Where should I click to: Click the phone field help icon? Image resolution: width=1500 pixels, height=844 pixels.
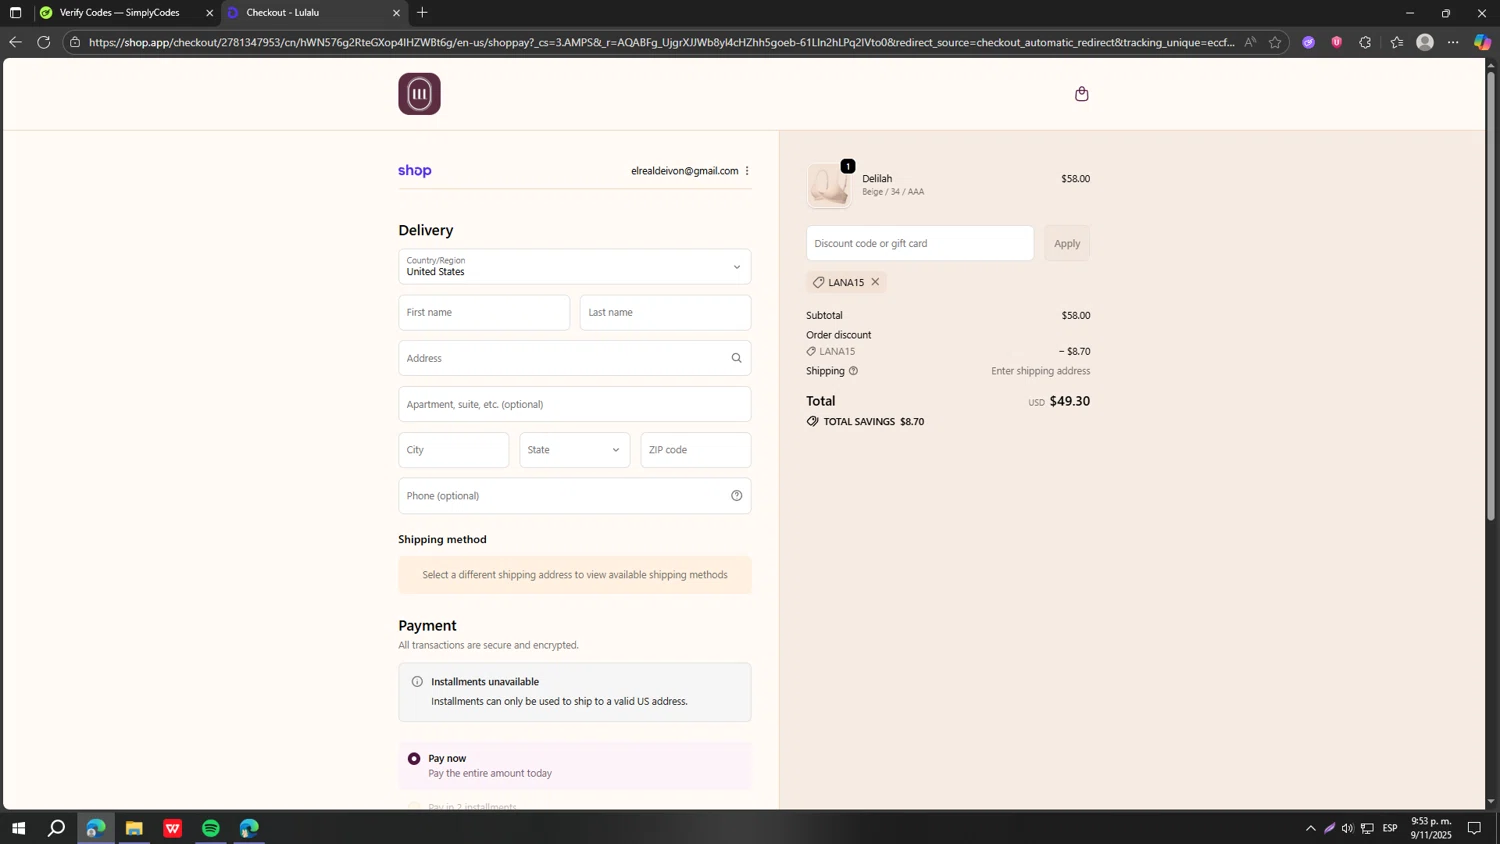coord(736,496)
